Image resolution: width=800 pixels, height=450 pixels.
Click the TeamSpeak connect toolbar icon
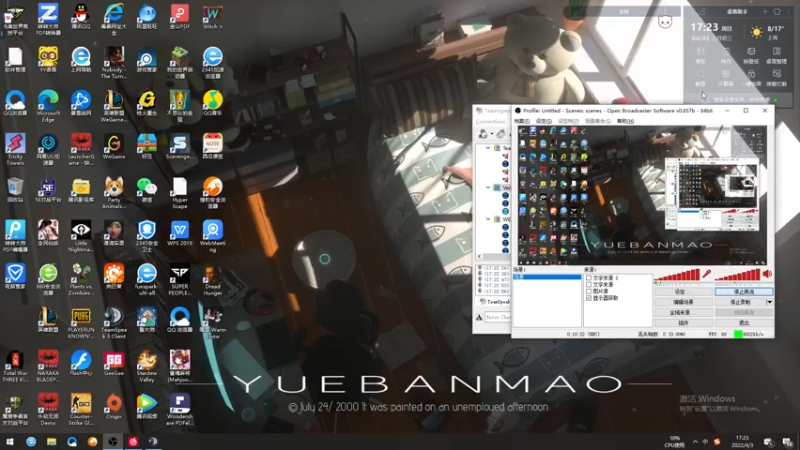tap(482, 134)
